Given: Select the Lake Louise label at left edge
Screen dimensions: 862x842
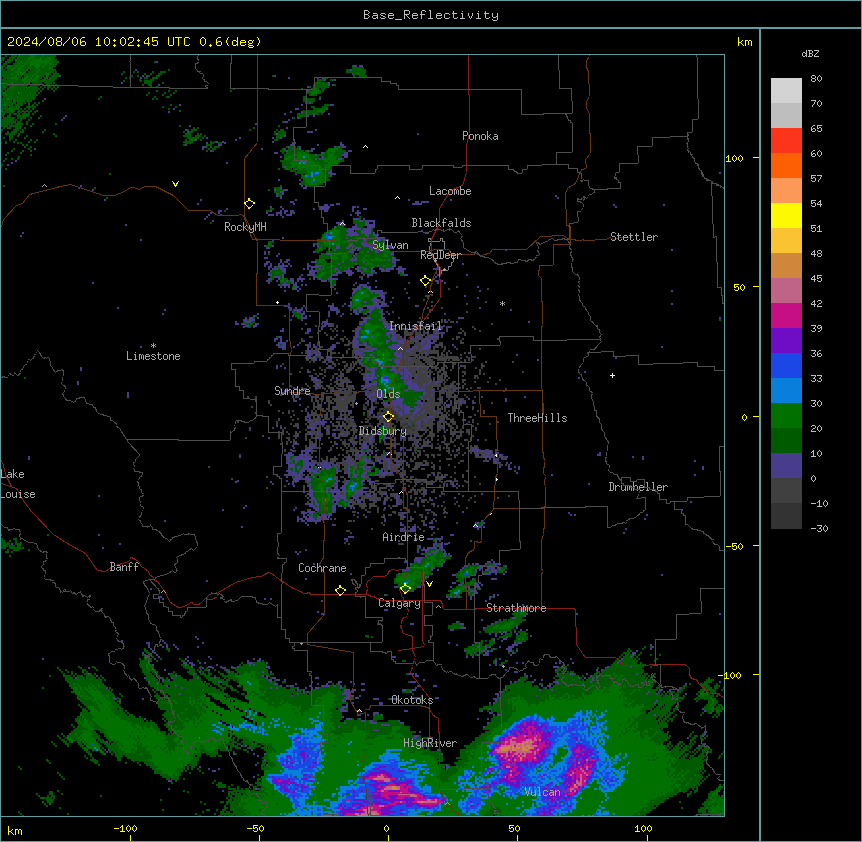Looking at the screenshot, I should (x=18, y=484).
